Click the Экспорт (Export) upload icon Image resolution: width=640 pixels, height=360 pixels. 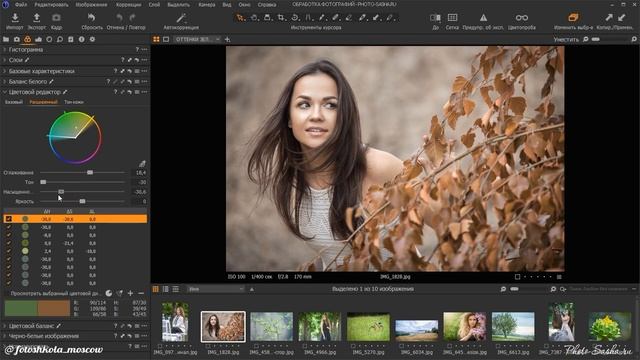(36, 18)
